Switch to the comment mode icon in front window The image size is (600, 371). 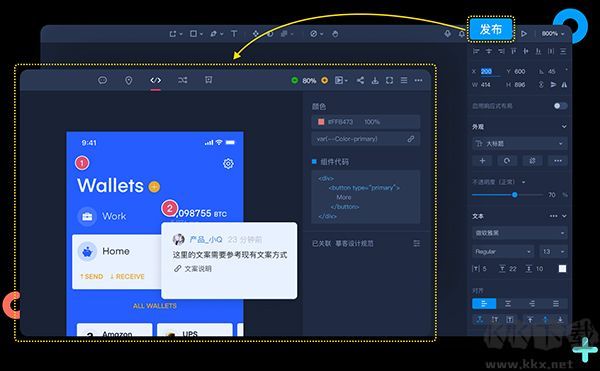coord(103,80)
